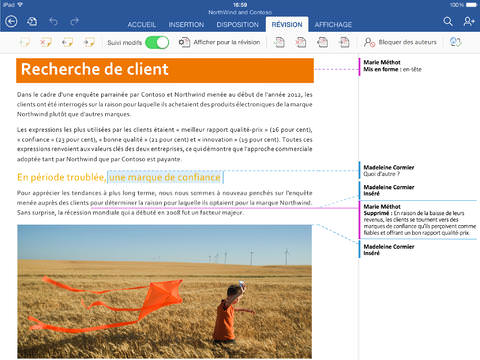This screenshot has width=480, height=360.
Task: Go to the previous comment
Action: (67, 42)
